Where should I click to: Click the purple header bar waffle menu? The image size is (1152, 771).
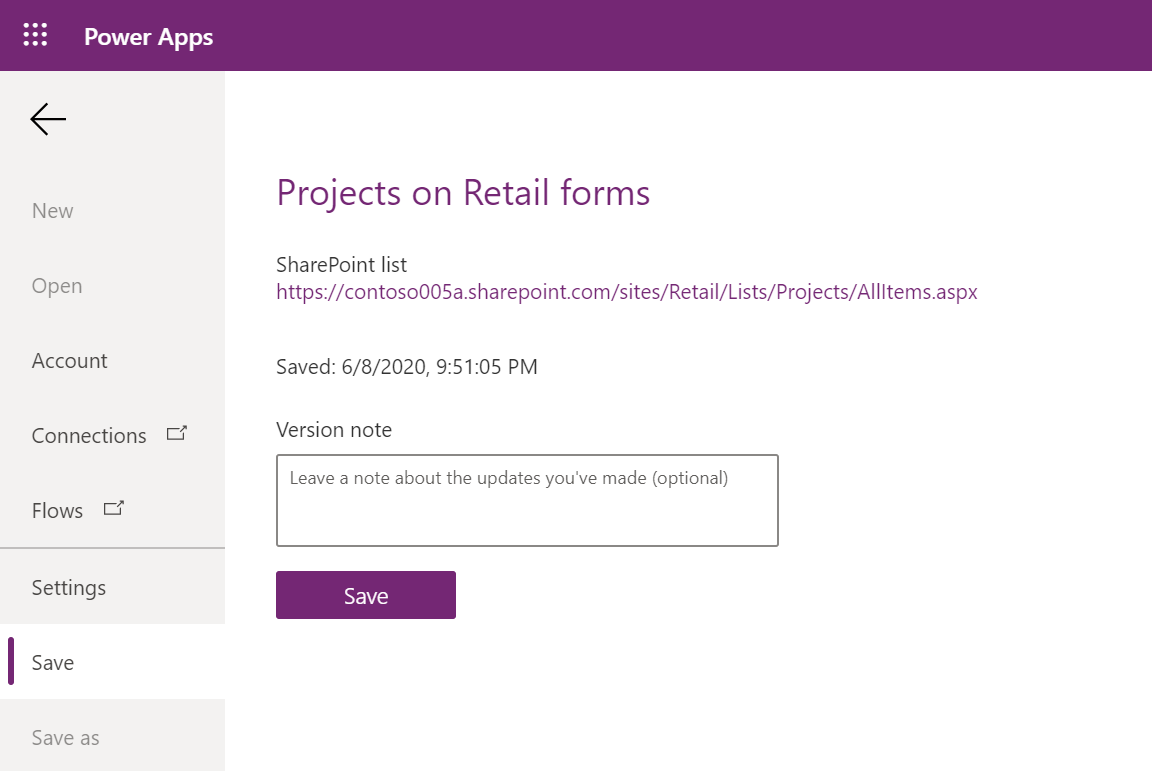click(34, 34)
